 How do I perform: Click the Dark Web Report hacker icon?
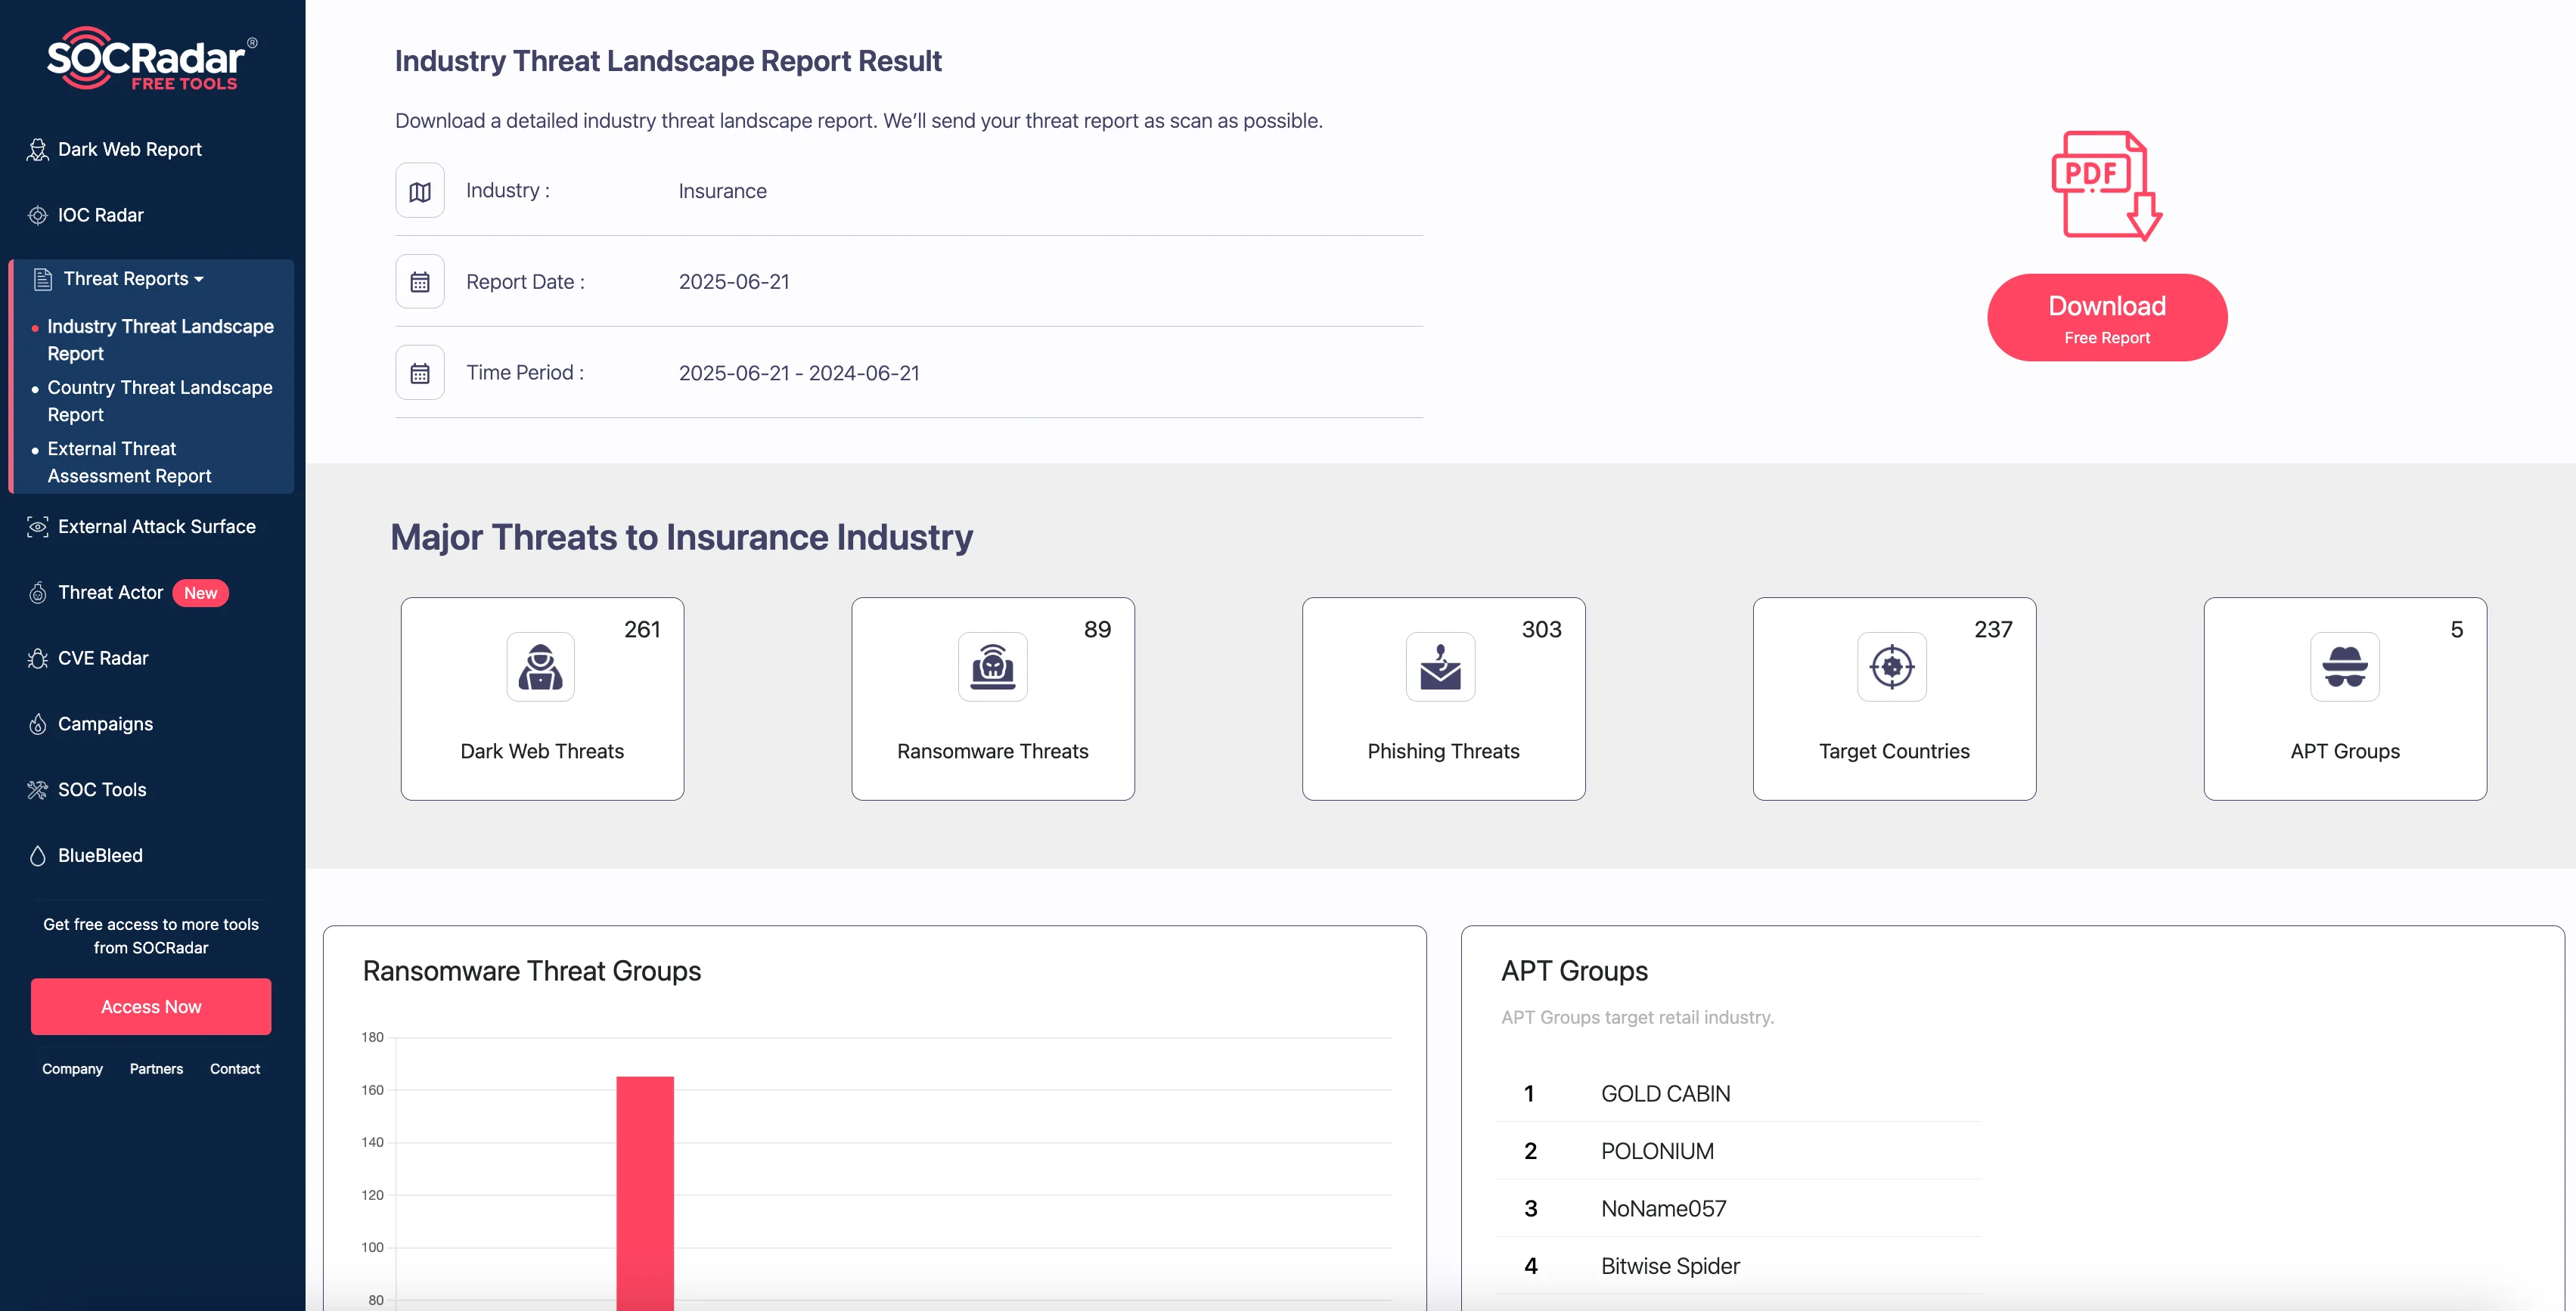click(x=38, y=150)
